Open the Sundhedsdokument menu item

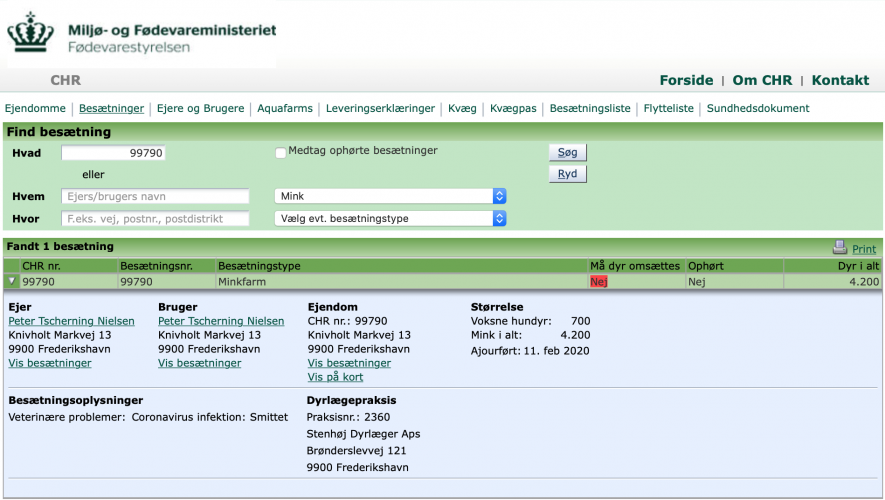click(x=757, y=108)
